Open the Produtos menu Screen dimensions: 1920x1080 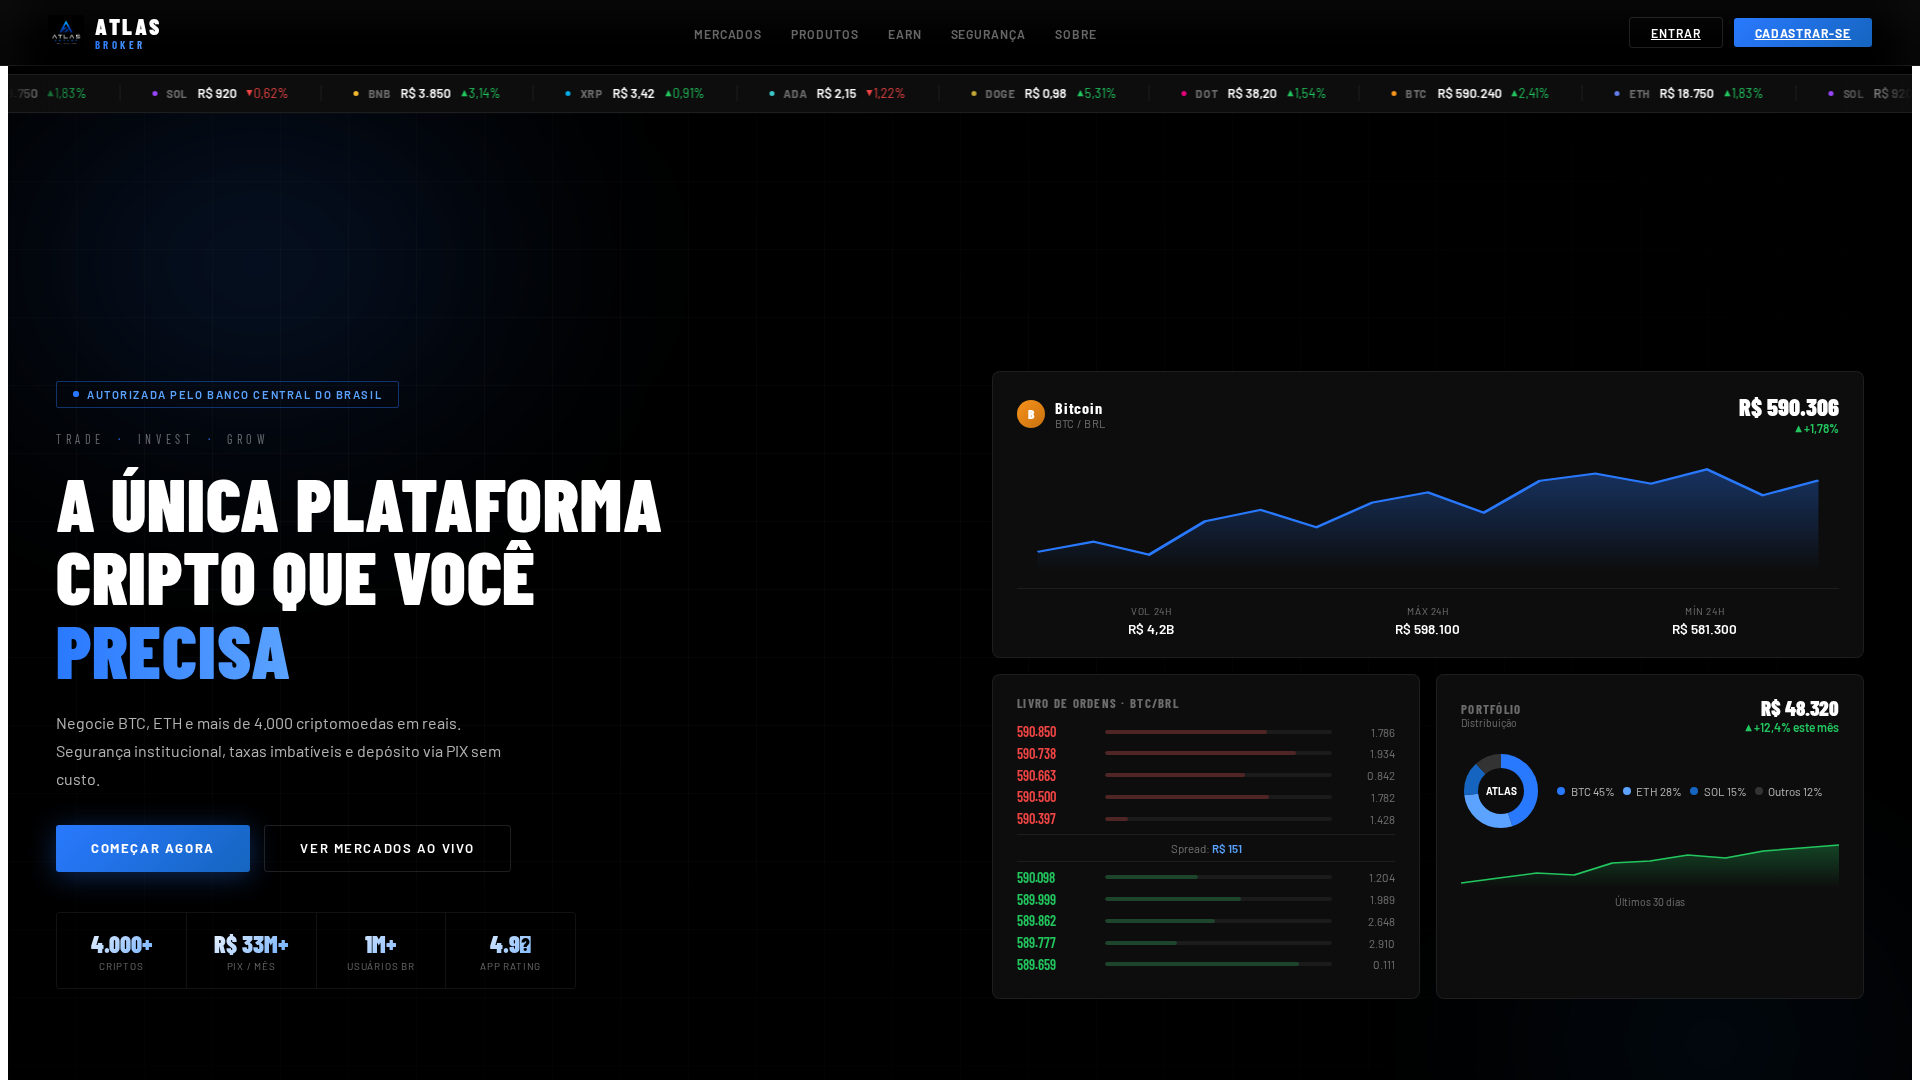point(825,34)
